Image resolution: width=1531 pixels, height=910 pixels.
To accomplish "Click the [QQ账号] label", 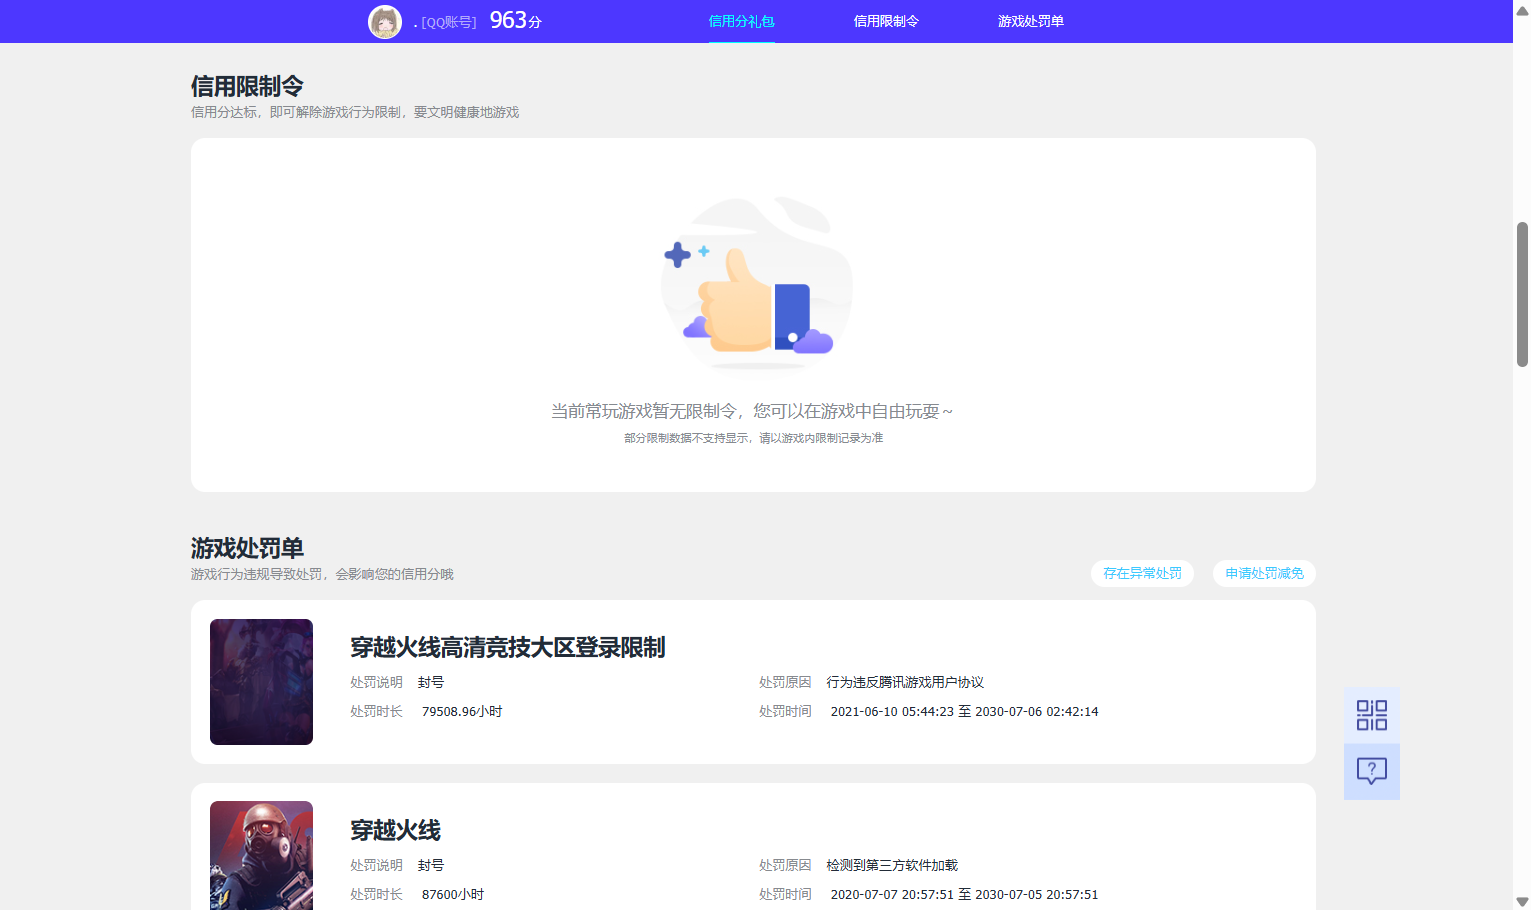I will (448, 22).
